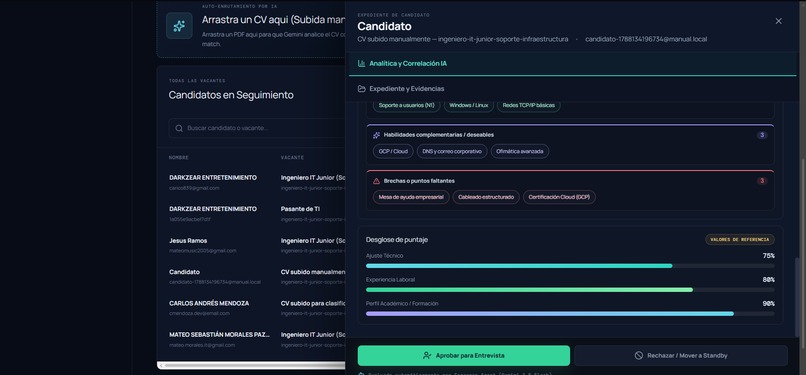Click the search magnifier icon

pyautogui.click(x=179, y=128)
